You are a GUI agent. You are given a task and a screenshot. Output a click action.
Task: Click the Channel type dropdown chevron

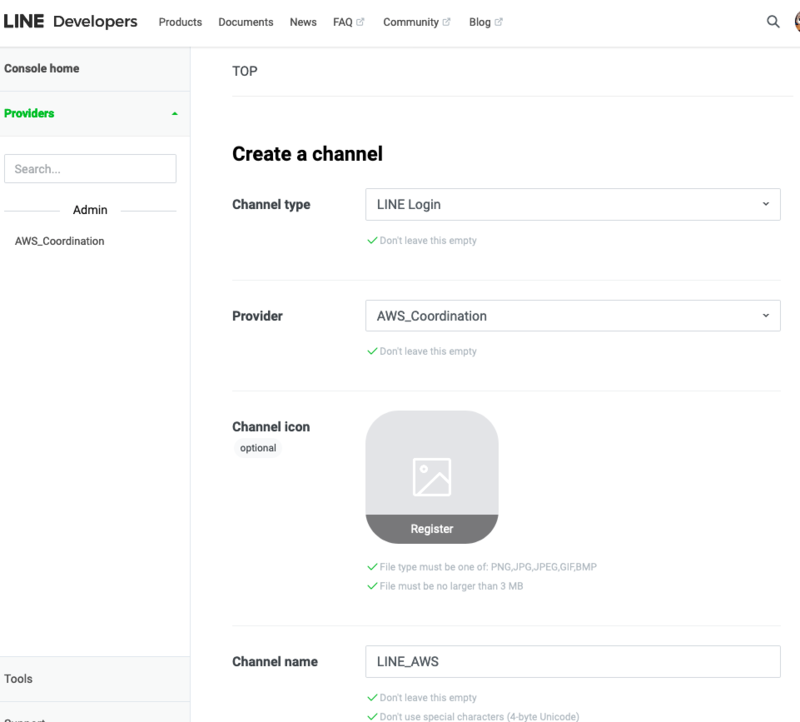click(765, 204)
